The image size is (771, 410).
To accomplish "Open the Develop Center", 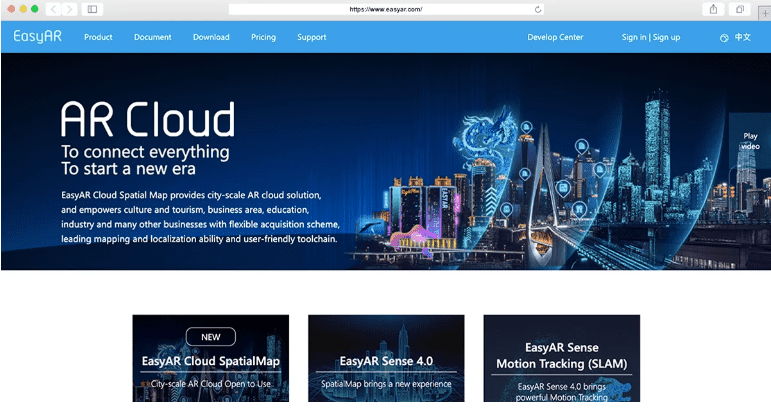I will coord(555,37).
